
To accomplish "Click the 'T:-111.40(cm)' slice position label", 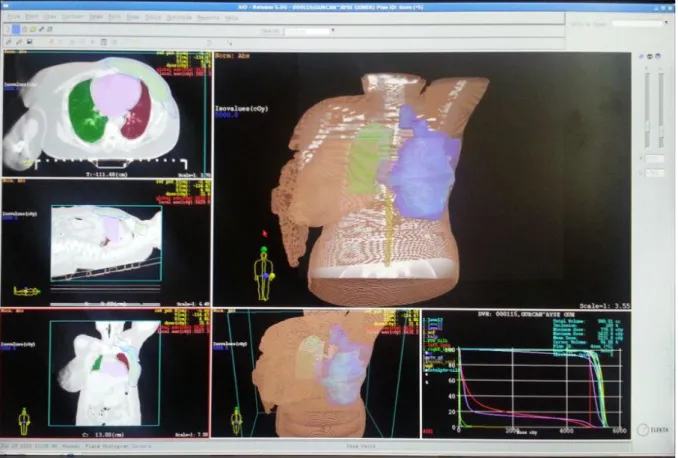I will 107,174.
